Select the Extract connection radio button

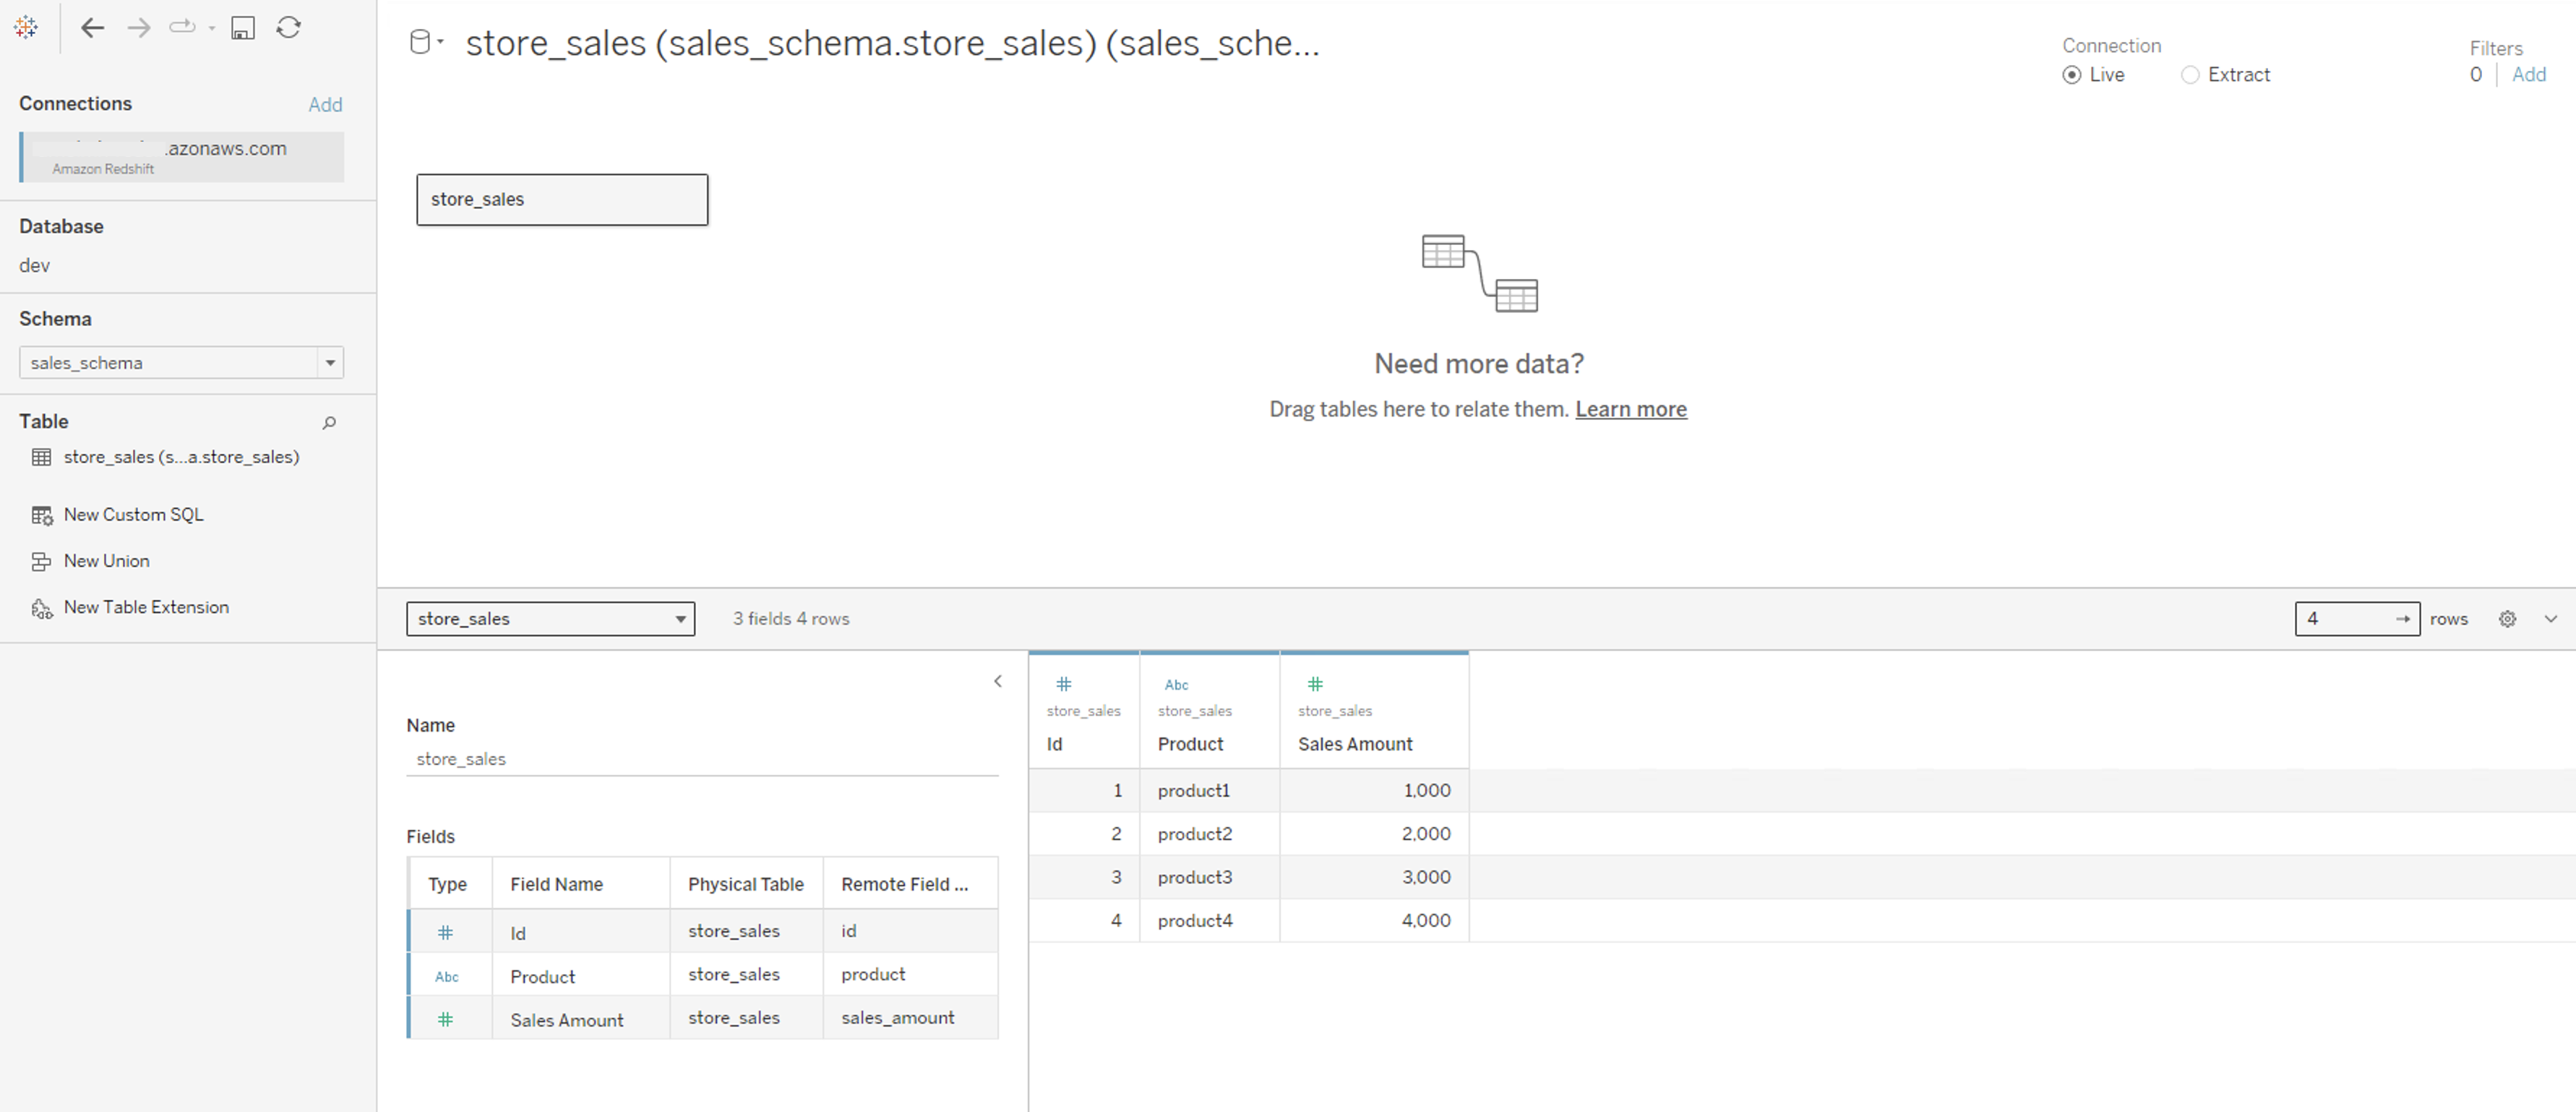(2190, 75)
